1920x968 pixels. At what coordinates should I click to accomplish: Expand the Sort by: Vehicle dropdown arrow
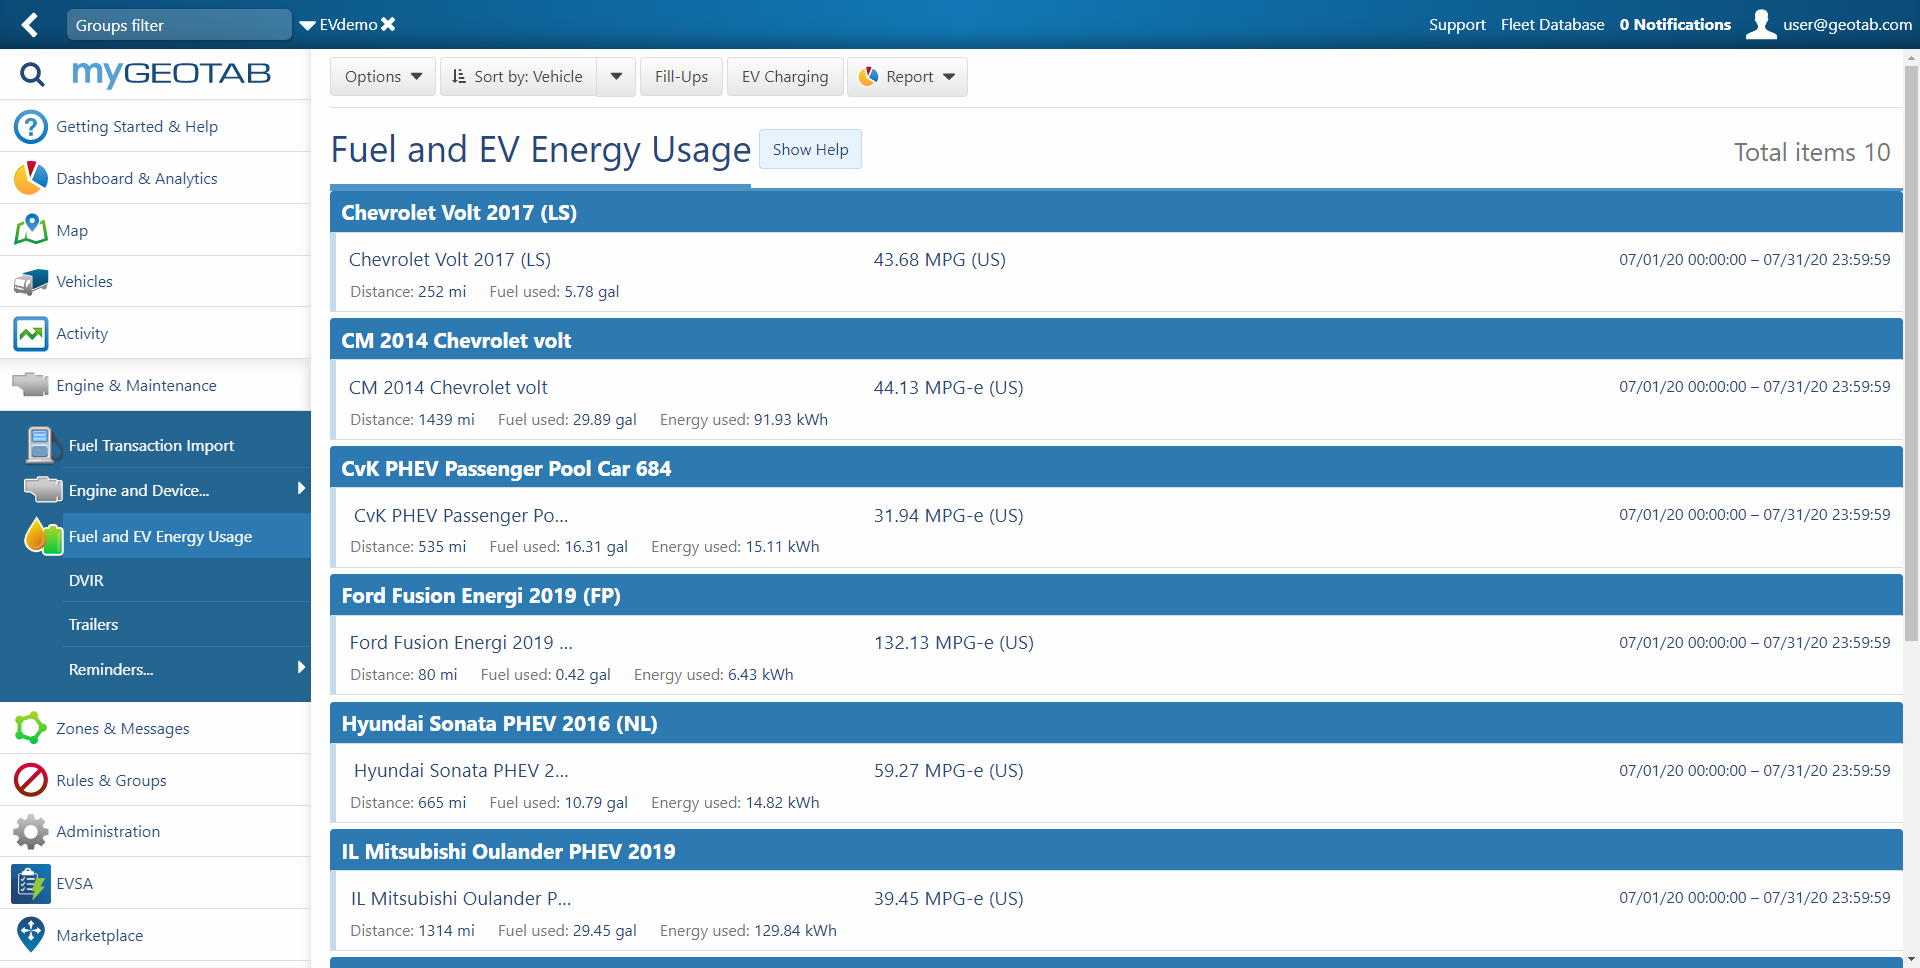tap(615, 76)
